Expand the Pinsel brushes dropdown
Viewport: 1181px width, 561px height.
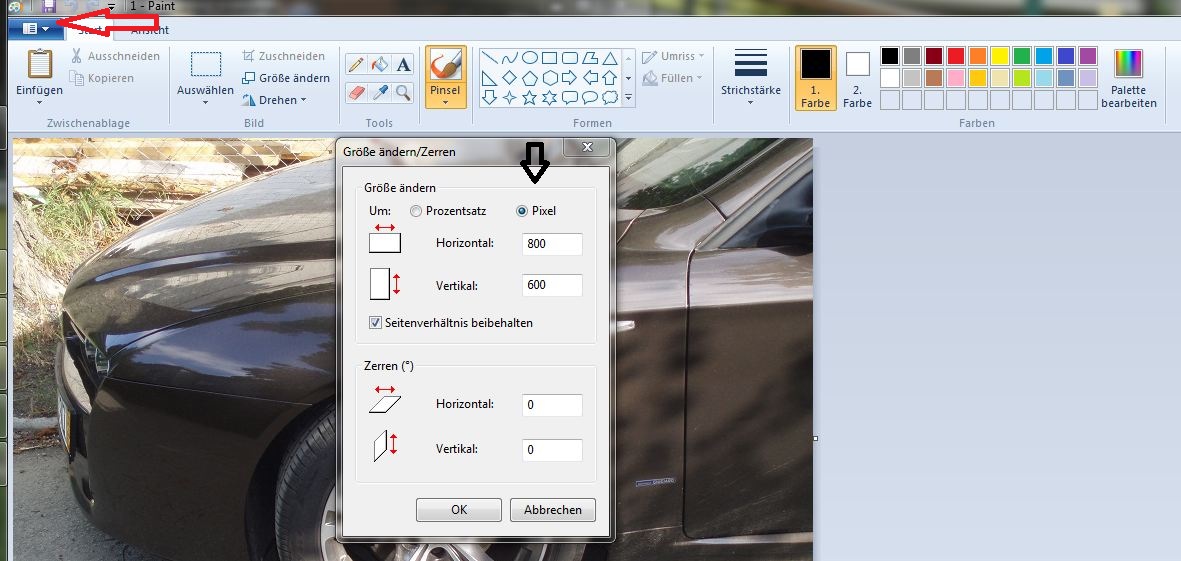(x=444, y=102)
